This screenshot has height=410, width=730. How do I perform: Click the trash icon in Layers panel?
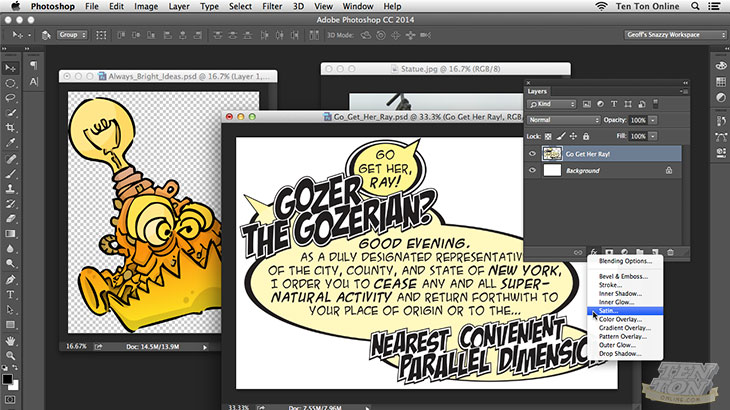pyautogui.click(x=671, y=252)
